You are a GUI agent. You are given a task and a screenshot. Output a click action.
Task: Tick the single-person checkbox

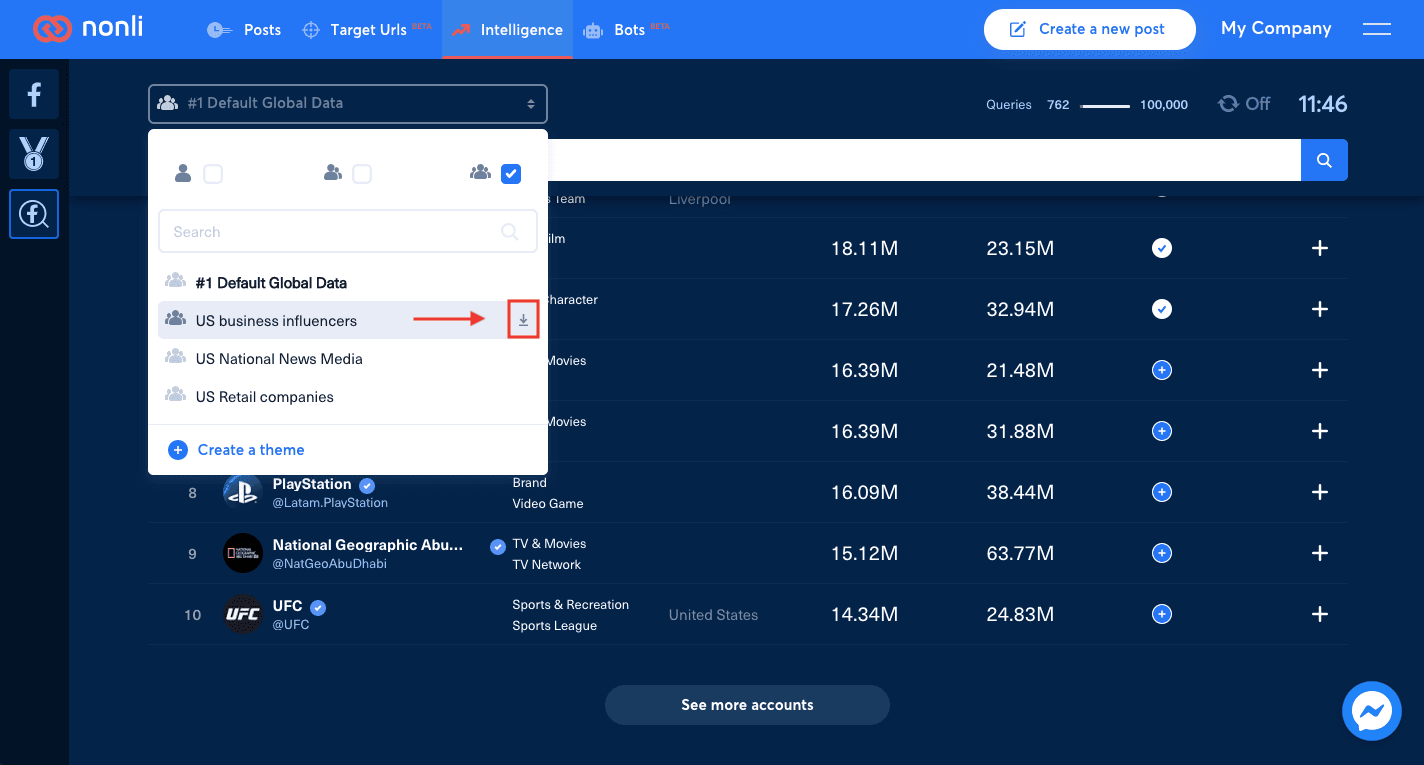pos(213,174)
